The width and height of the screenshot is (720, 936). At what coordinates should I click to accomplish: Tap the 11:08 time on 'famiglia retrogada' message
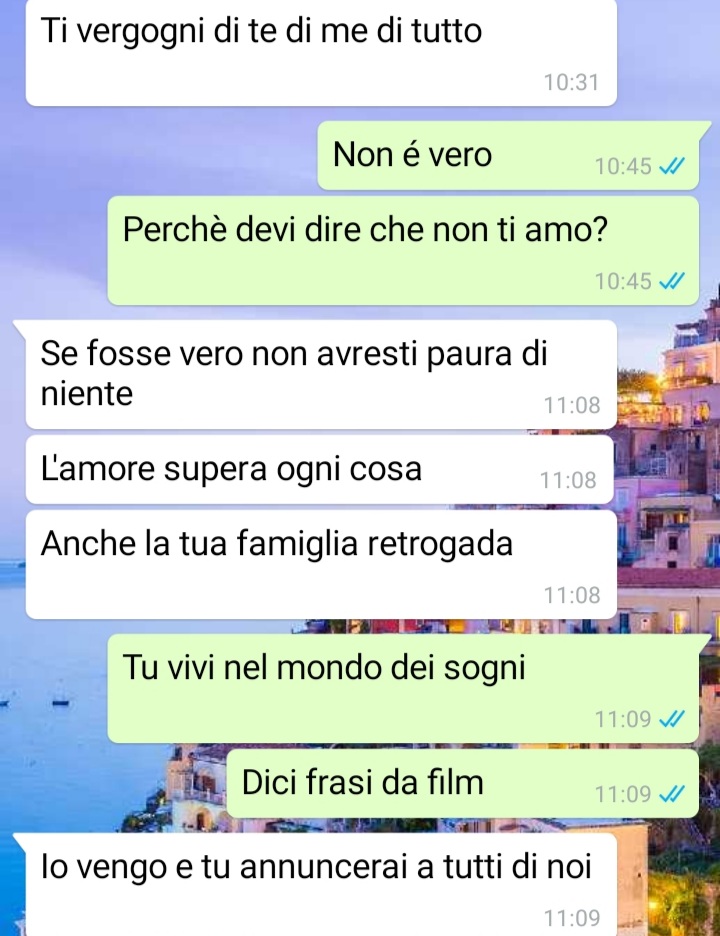click(571, 595)
